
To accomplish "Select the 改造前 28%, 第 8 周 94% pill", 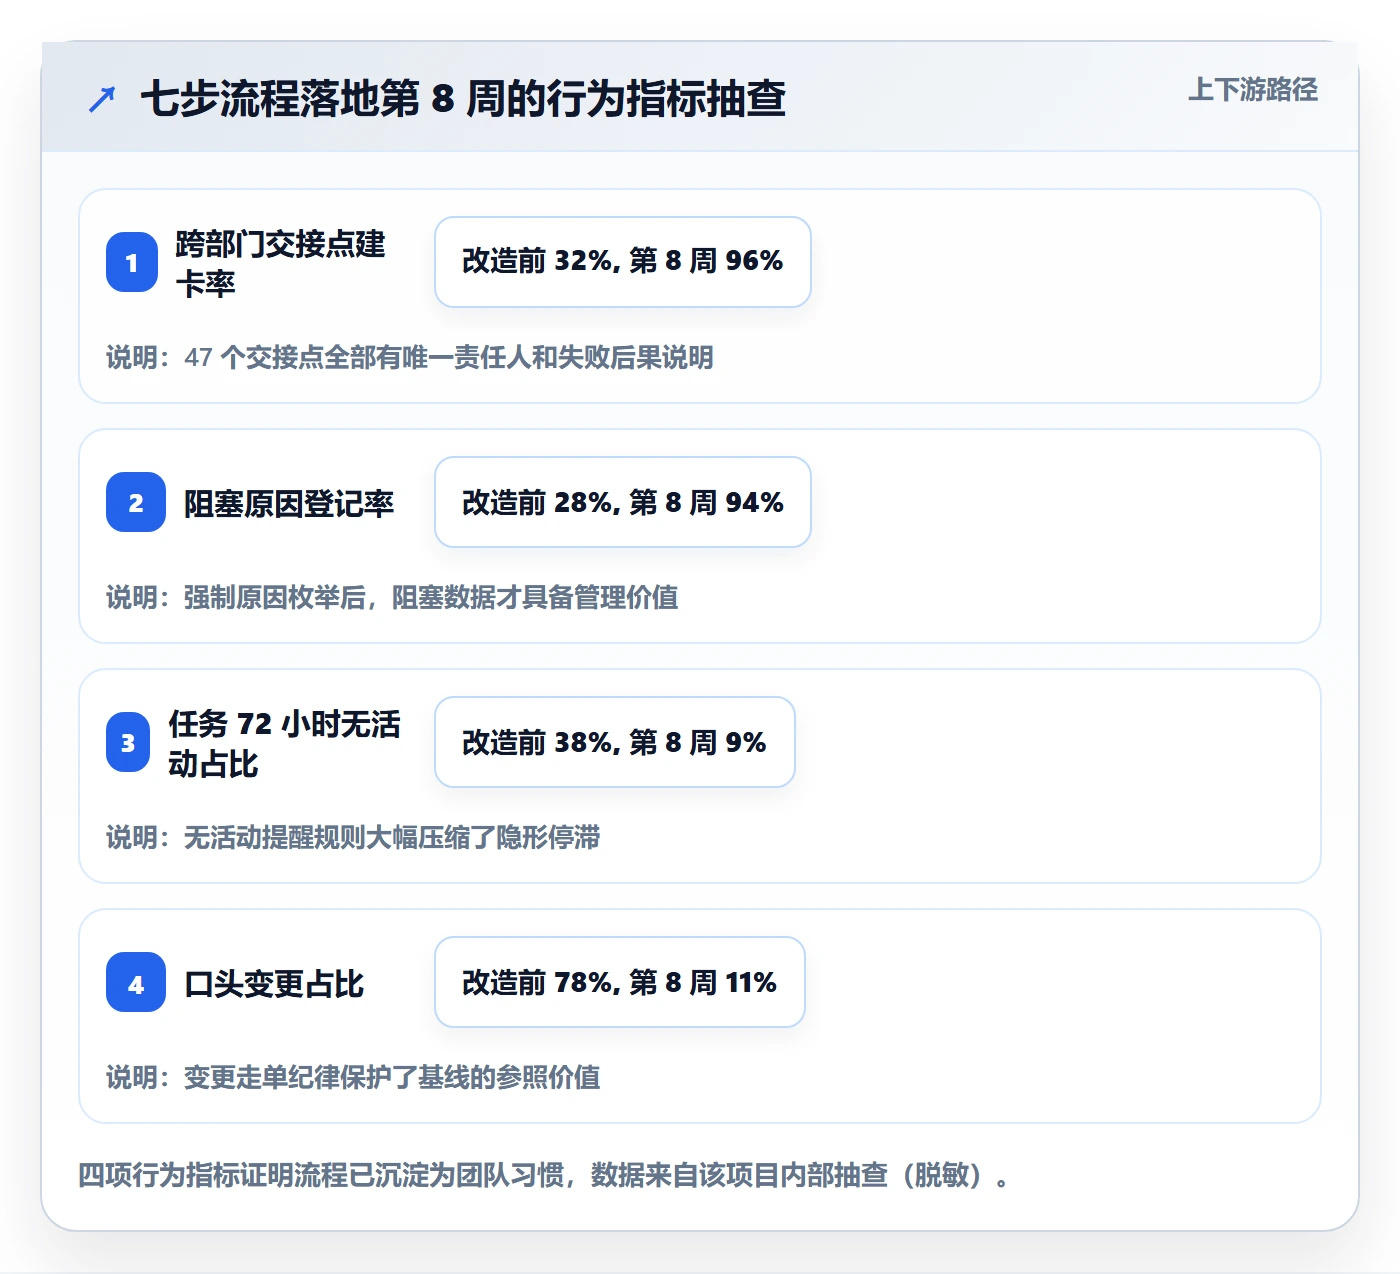I will pyautogui.click(x=623, y=502).
